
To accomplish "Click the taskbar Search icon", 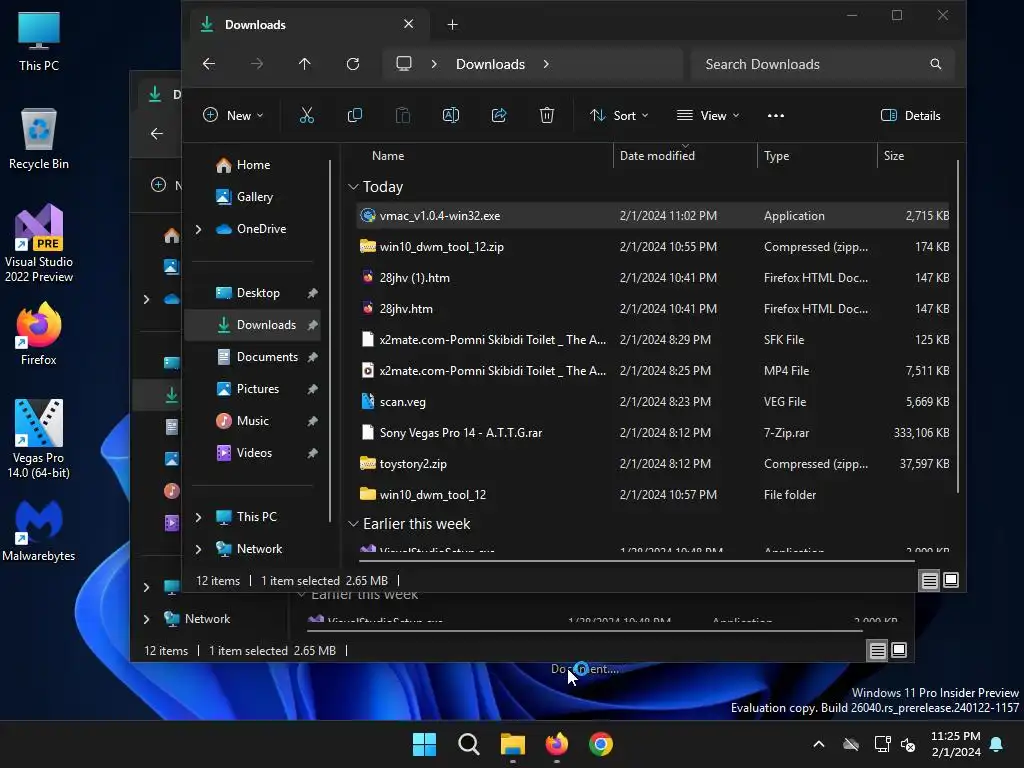I will [469, 744].
